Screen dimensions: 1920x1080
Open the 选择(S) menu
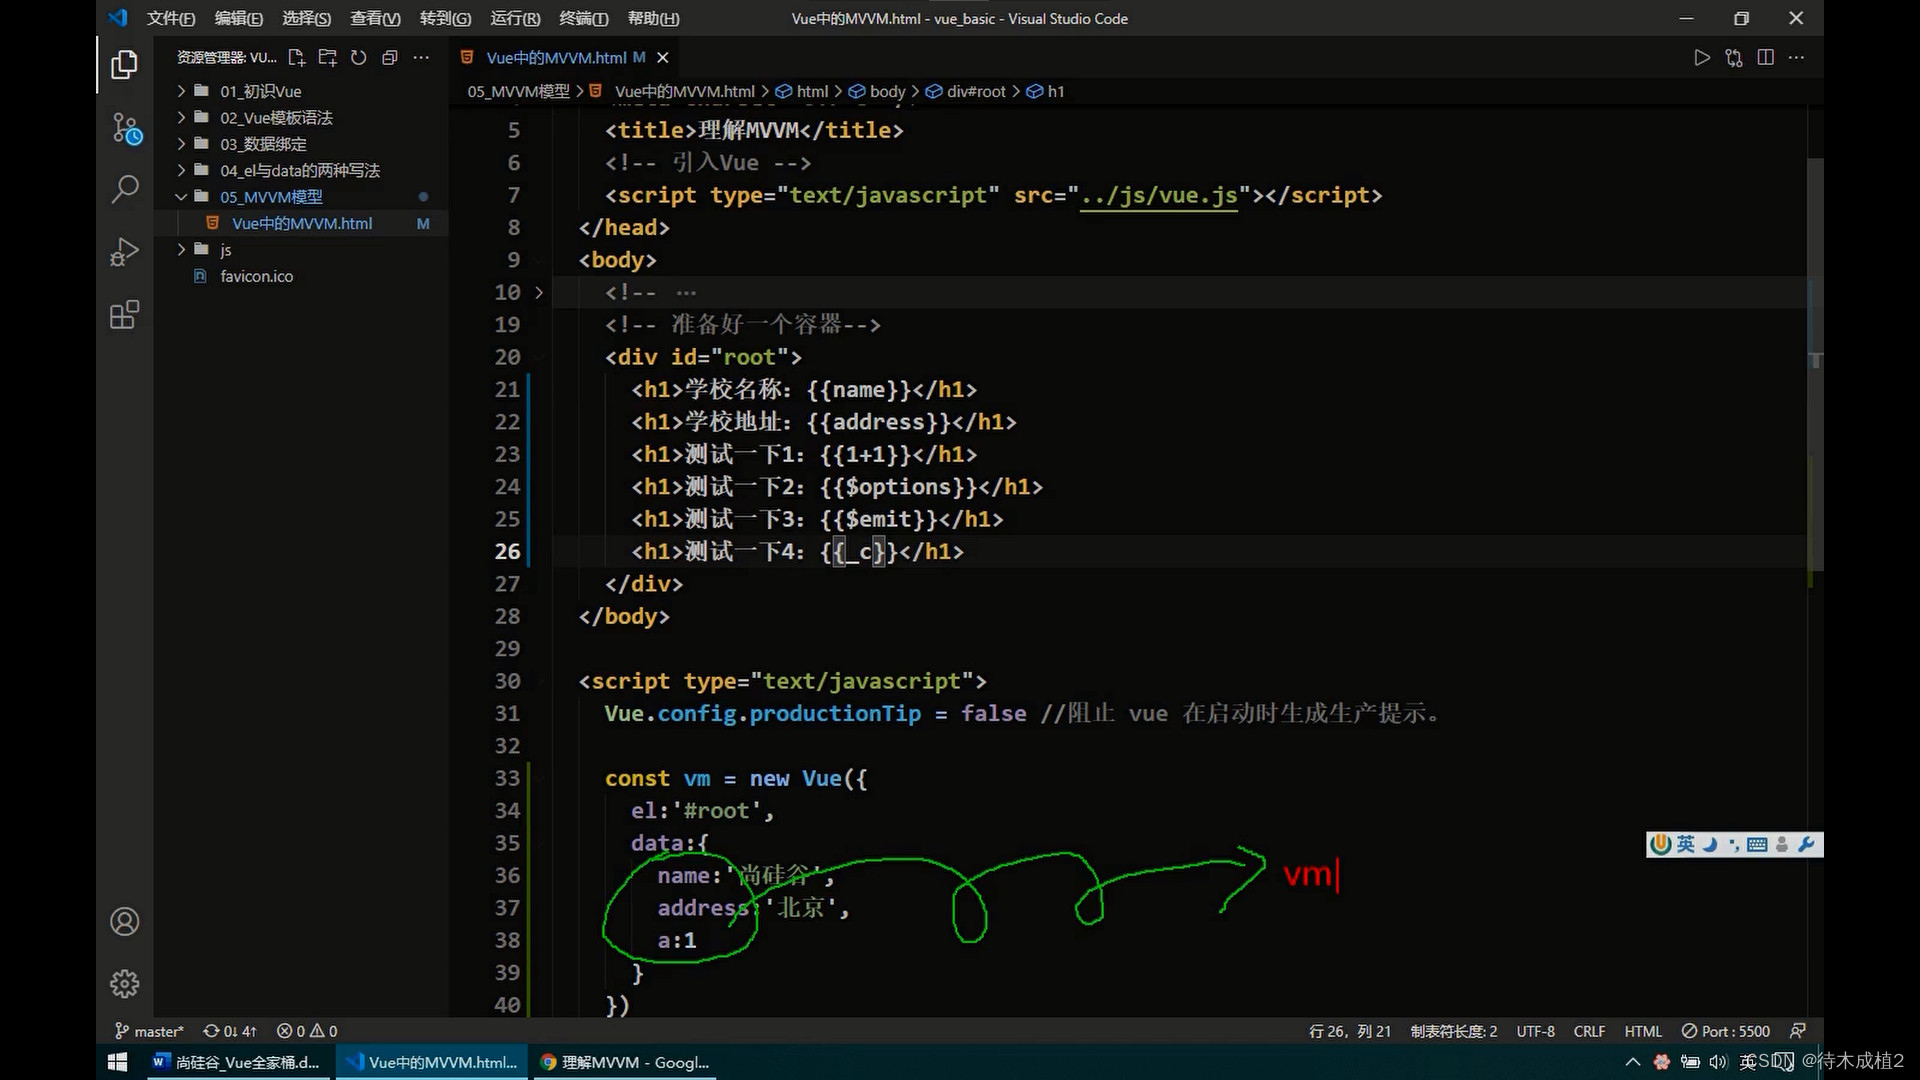306,18
